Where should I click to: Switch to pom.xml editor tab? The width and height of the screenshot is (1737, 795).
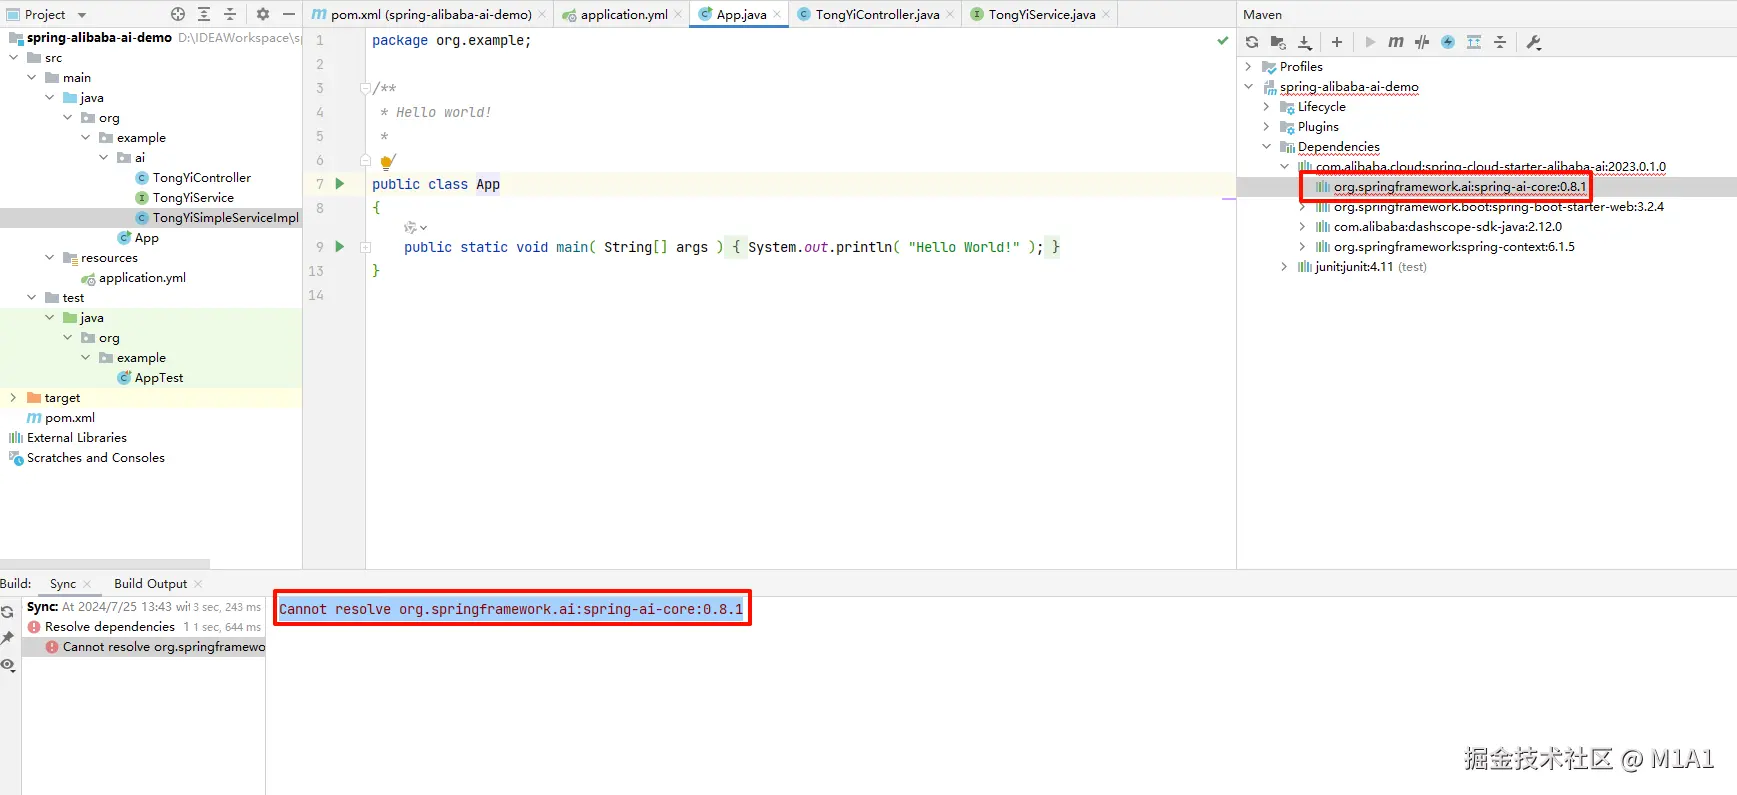(430, 14)
